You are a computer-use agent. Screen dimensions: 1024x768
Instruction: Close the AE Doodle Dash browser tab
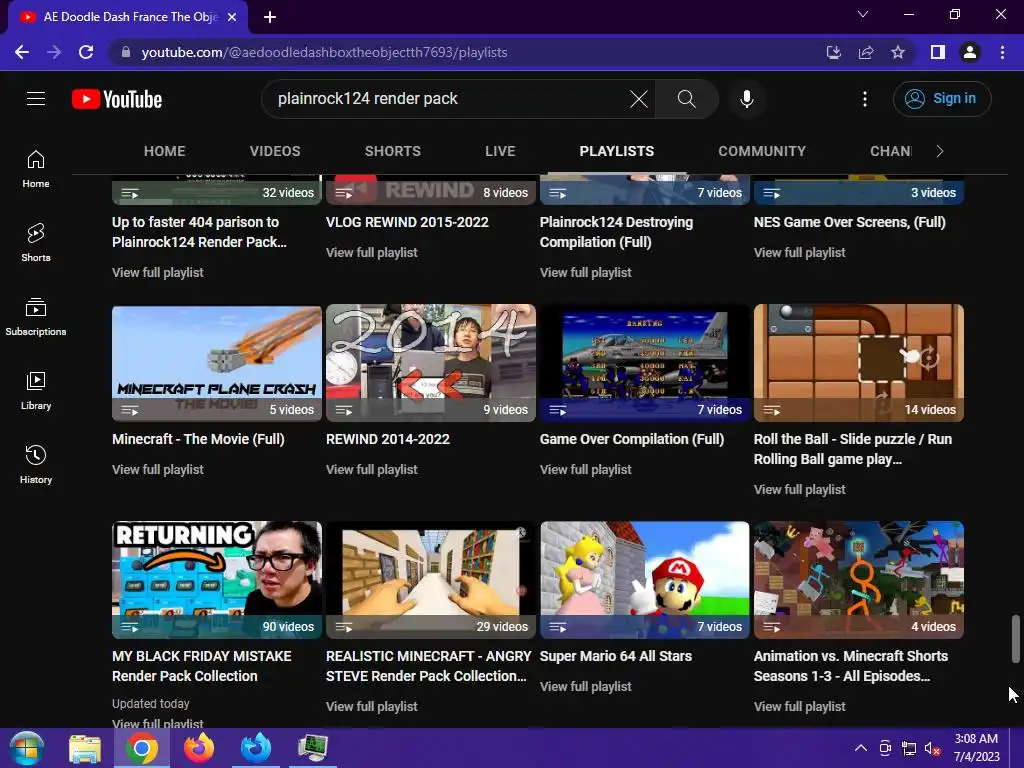(x=232, y=17)
